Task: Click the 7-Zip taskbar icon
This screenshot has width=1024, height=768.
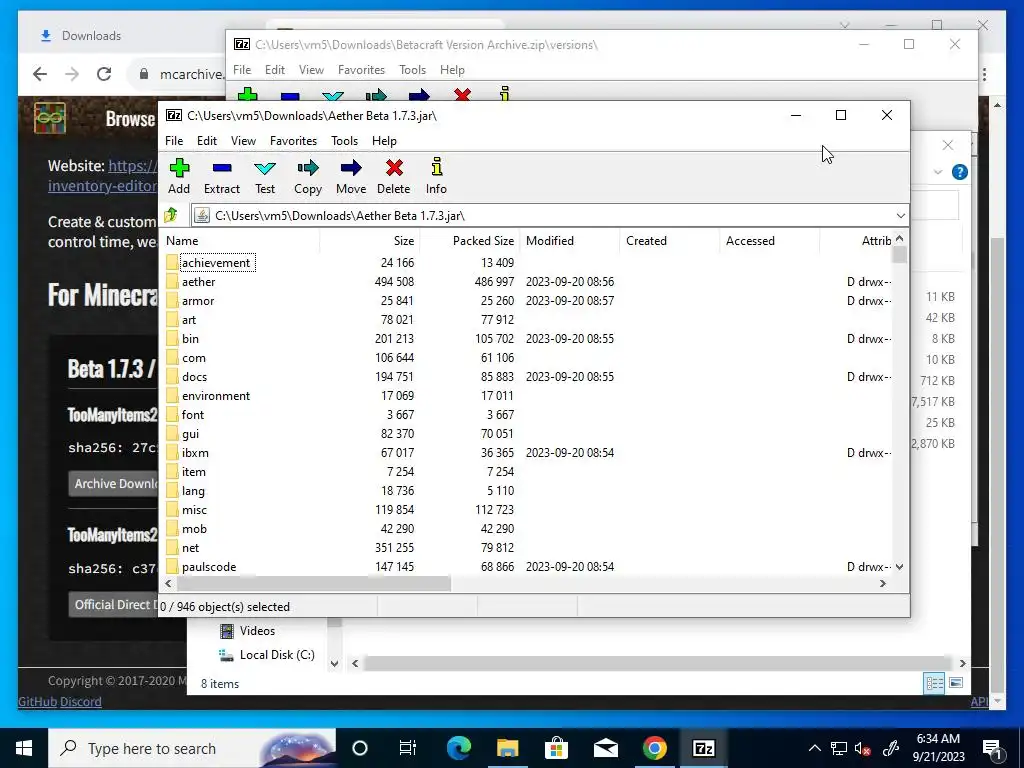Action: [703, 748]
